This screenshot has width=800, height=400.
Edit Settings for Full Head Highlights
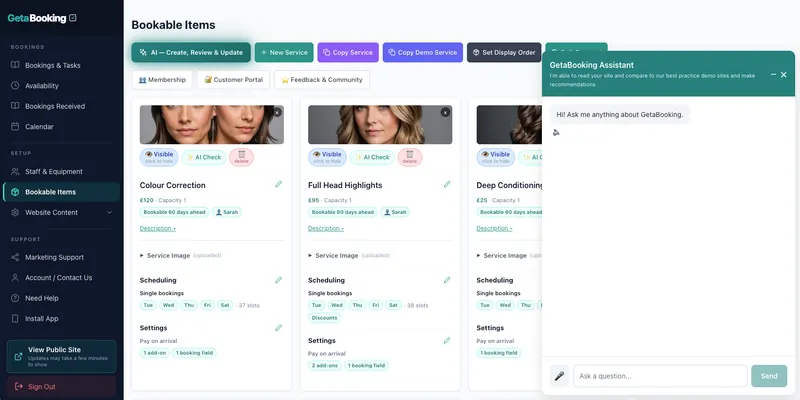tap(447, 340)
